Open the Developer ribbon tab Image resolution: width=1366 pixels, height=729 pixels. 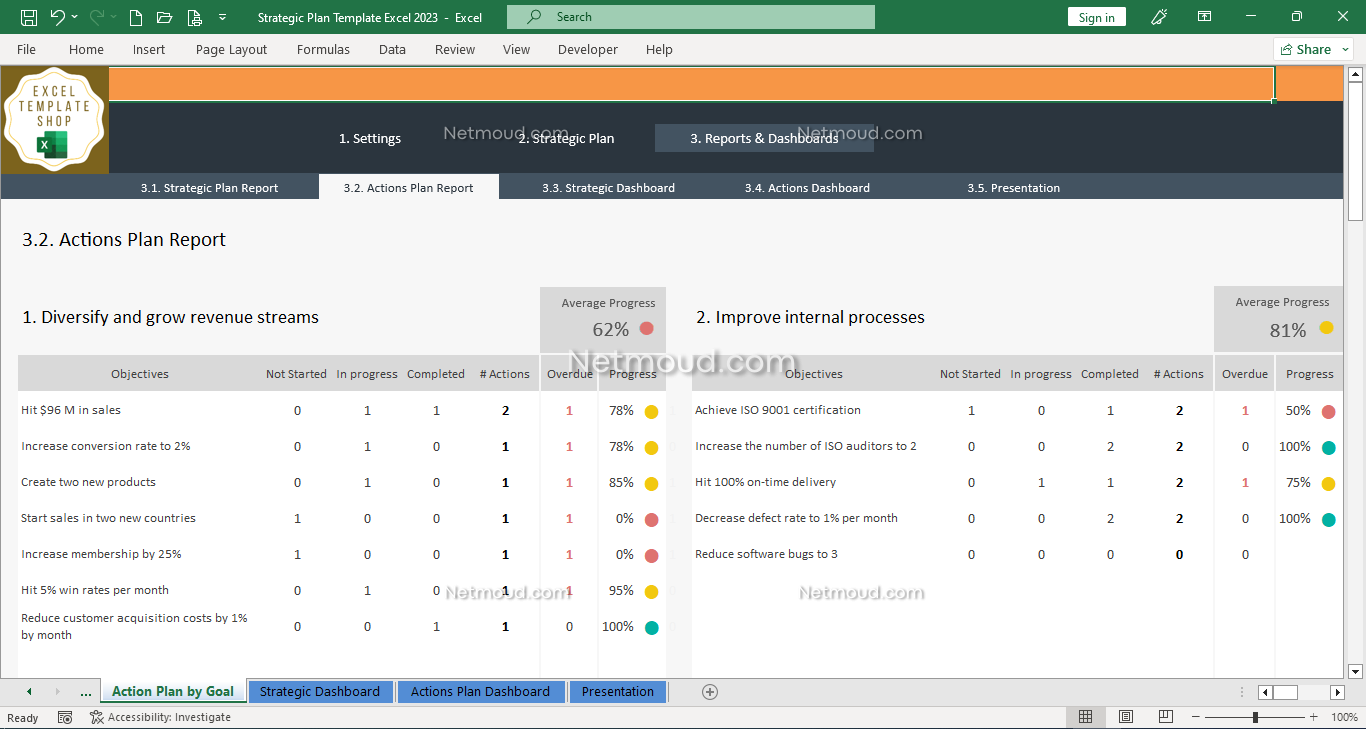pos(588,49)
